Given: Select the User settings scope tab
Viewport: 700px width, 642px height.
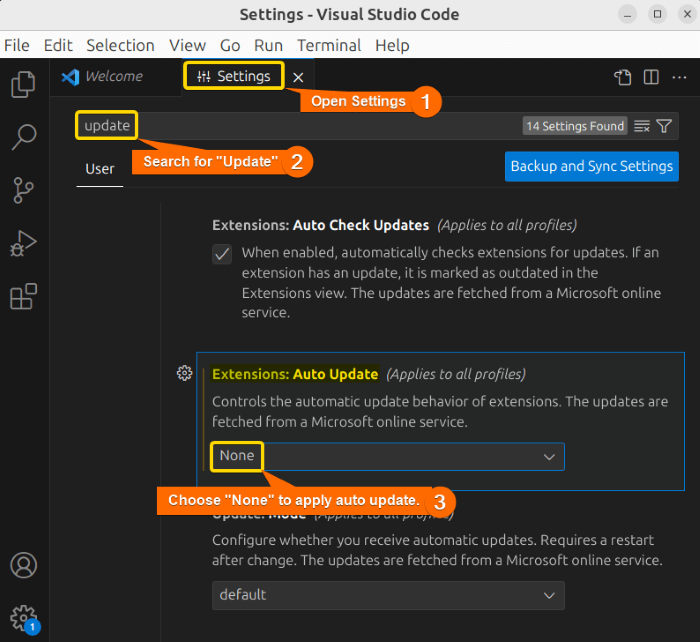Looking at the screenshot, I should coord(100,169).
